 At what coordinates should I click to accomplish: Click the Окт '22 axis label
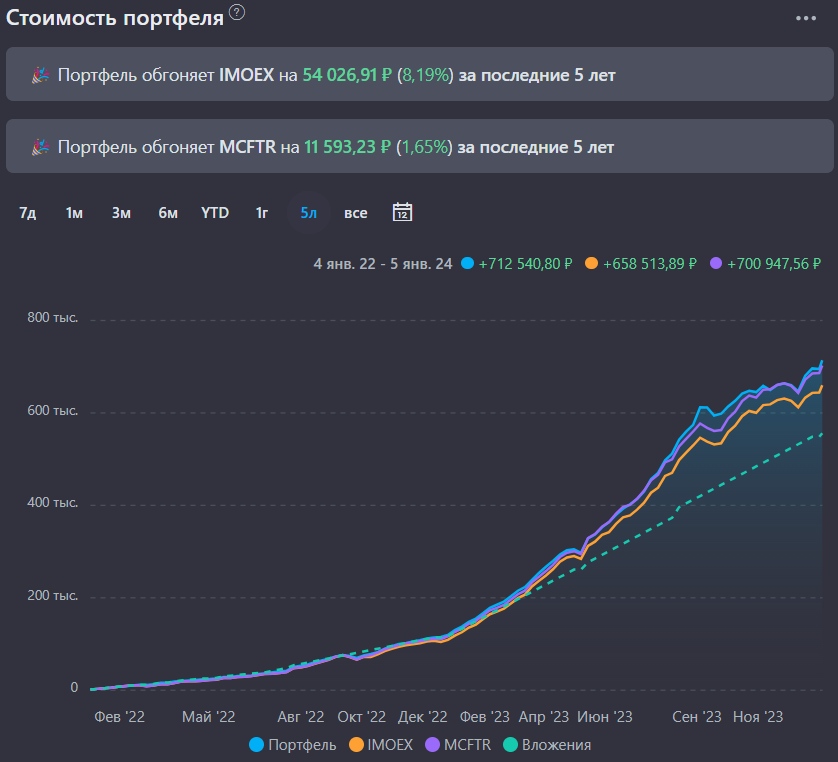click(x=362, y=717)
